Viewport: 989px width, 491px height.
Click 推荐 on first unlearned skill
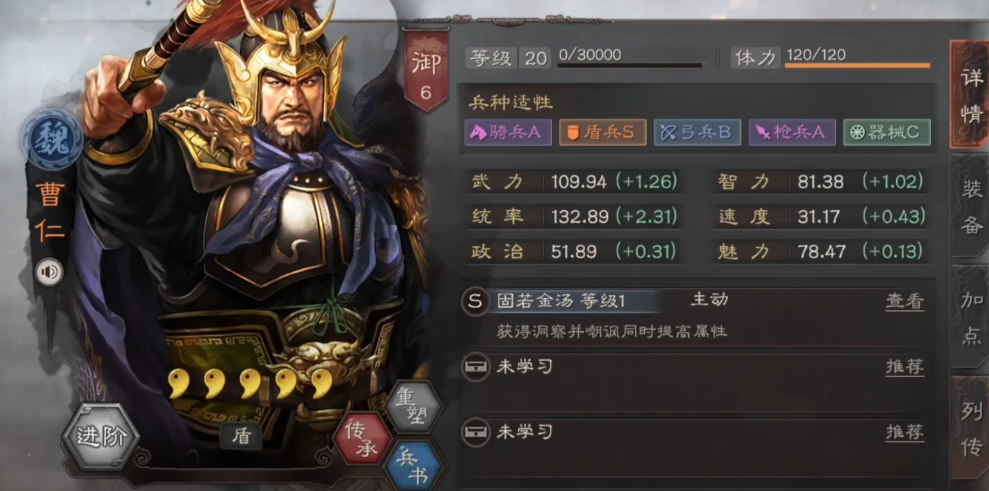(904, 367)
